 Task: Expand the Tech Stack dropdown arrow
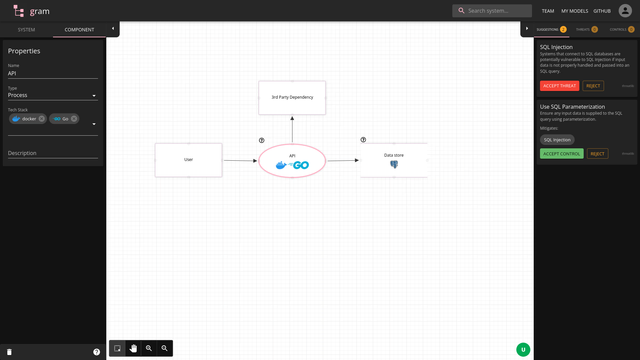pyautogui.click(x=94, y=124)
